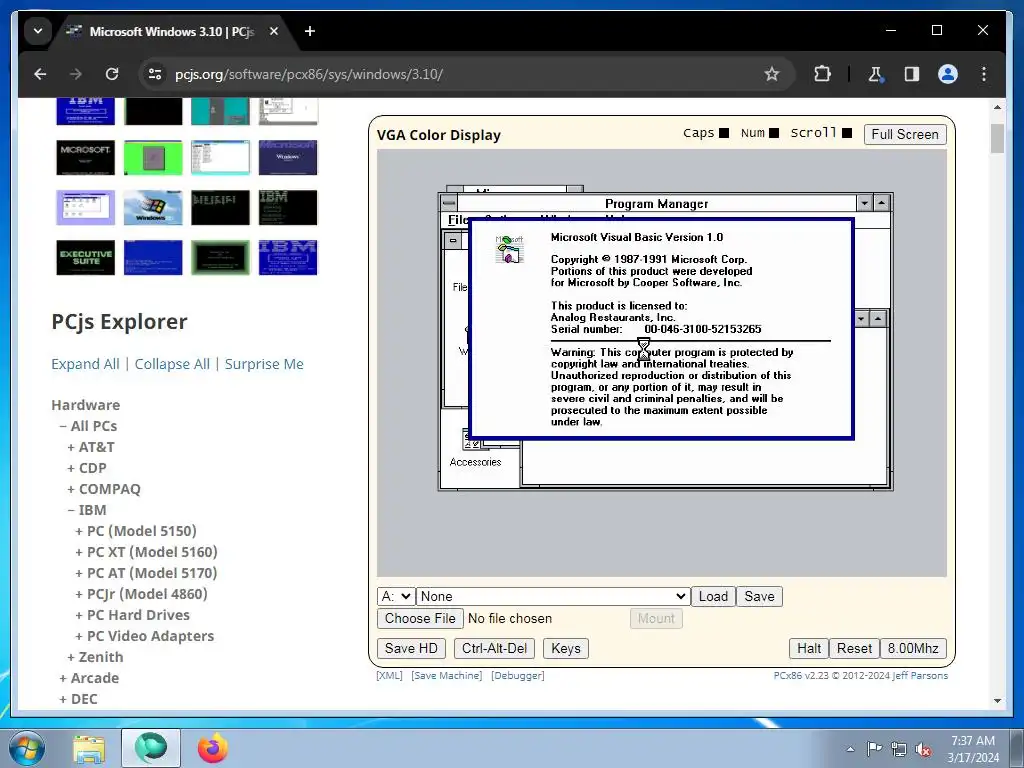Viewport: 1024px width, 768px height.
Task: Open the Chrome three-dot menu
Action: (984, 74)
